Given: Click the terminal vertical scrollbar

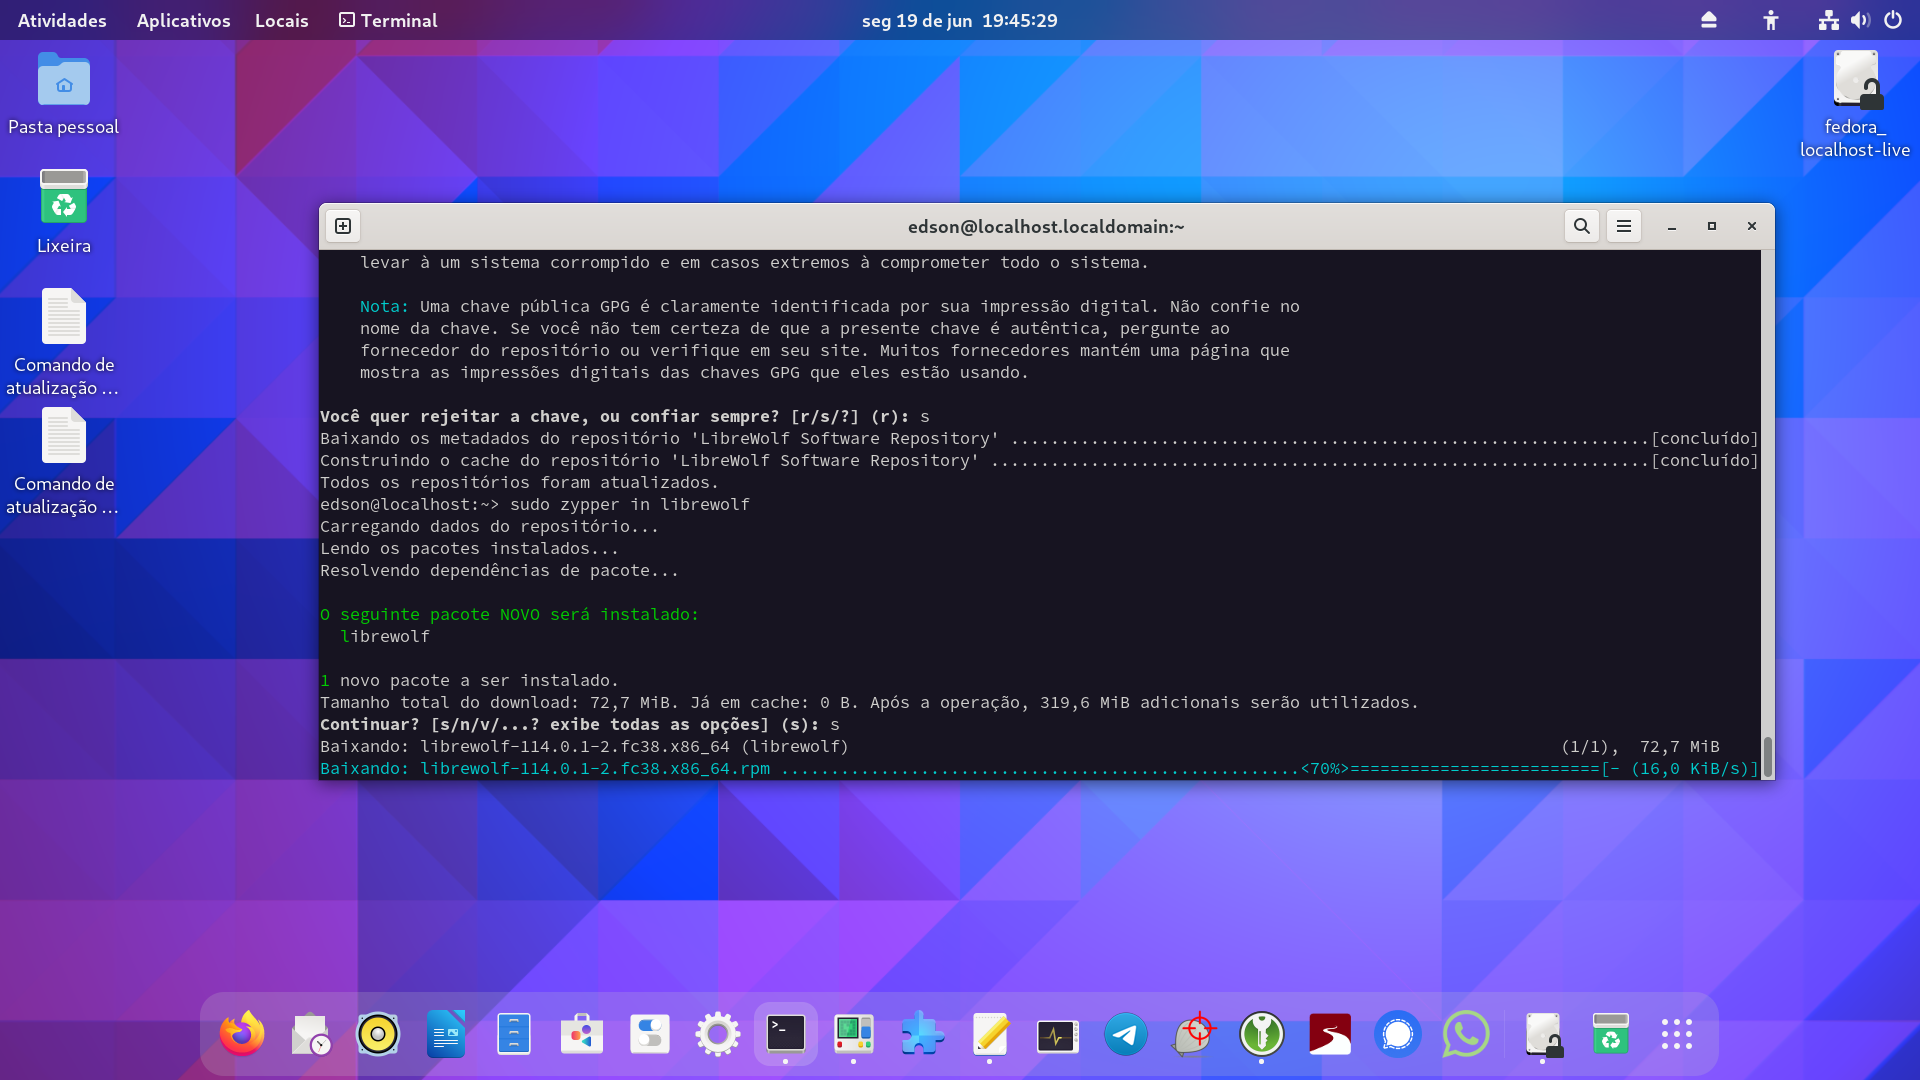Looking at the screenshot, I should (x=1767, y=756).
